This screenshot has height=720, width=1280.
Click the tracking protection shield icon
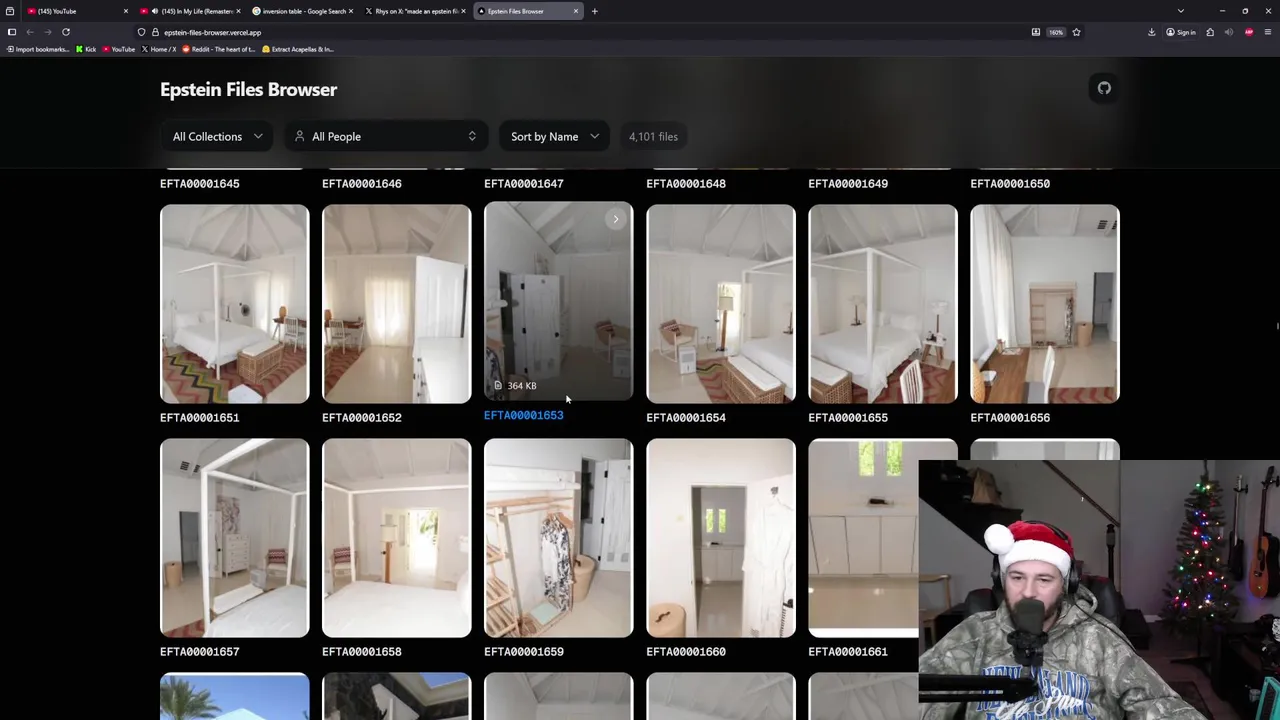tap(141, 32)
